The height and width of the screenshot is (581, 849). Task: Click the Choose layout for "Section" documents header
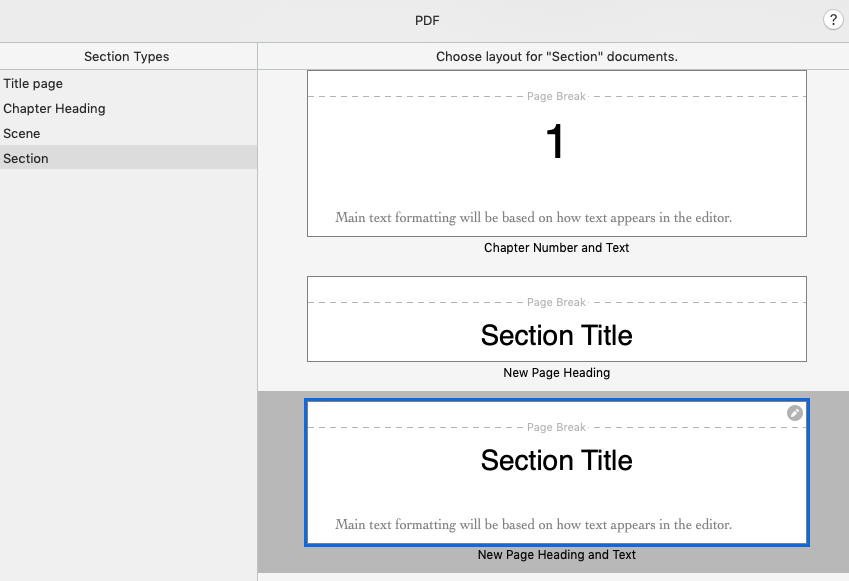click(x=557, y=56)
